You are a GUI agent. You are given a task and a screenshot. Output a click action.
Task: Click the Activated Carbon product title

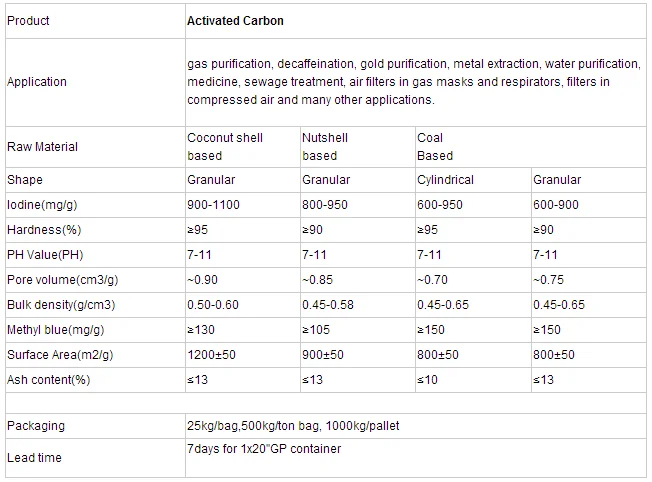pos(235,20)
